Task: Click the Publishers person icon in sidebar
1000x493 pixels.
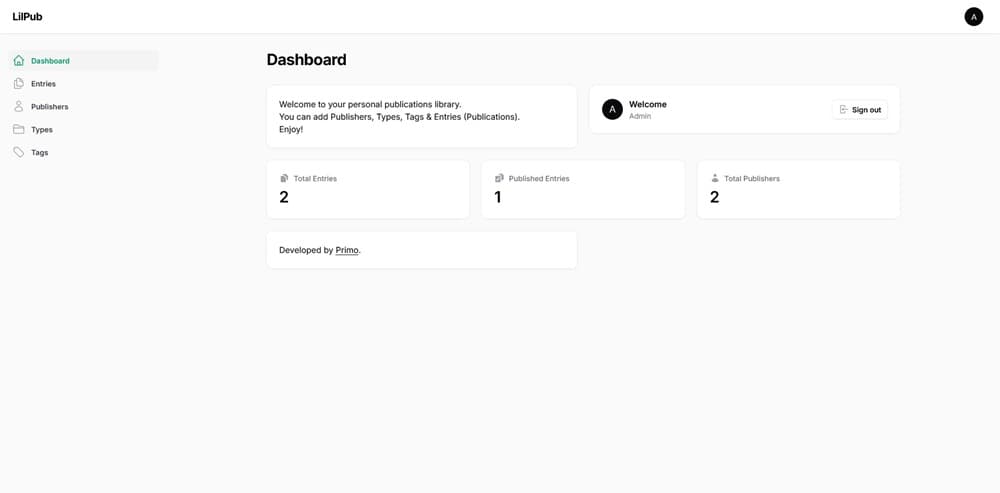Action: point(19,107)
